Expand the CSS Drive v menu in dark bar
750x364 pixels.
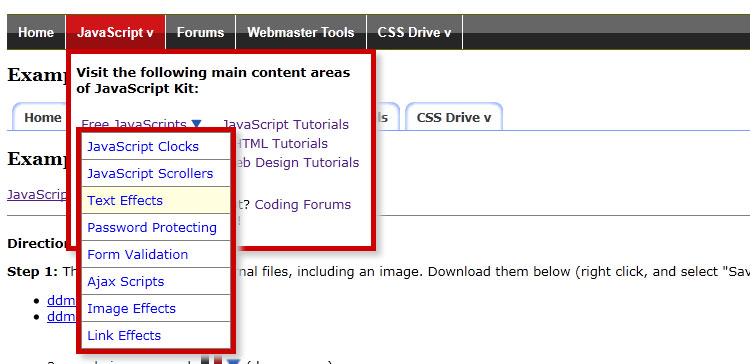tap(414, 32)
